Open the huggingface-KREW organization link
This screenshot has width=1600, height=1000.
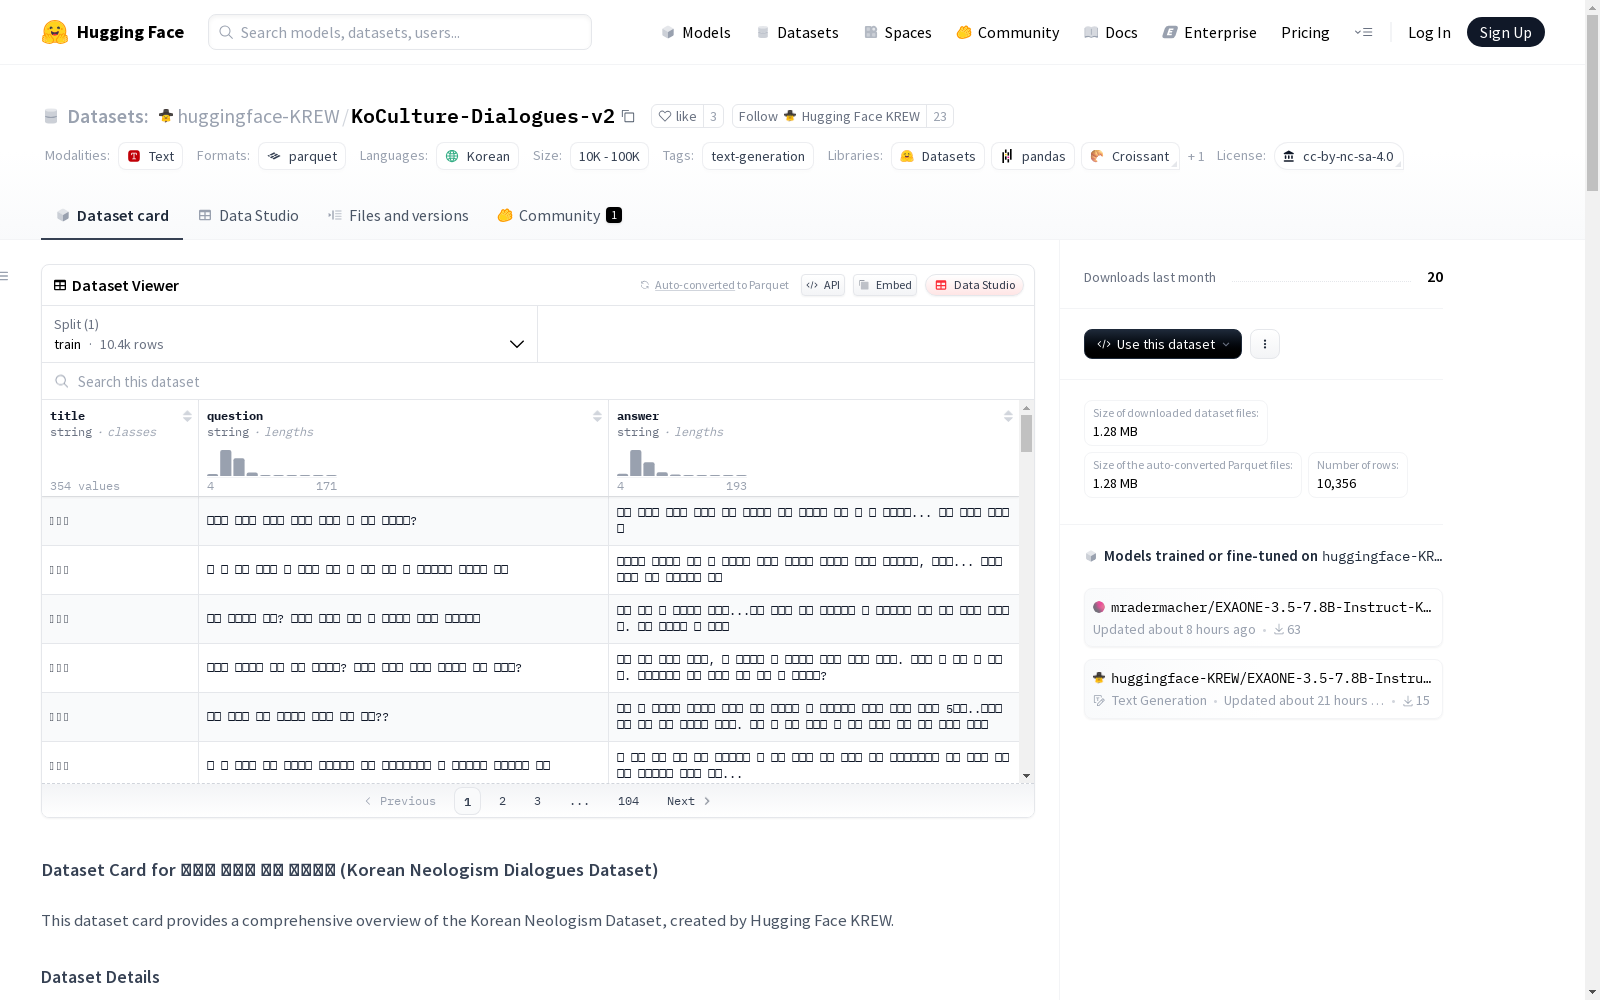click(259, 116)
